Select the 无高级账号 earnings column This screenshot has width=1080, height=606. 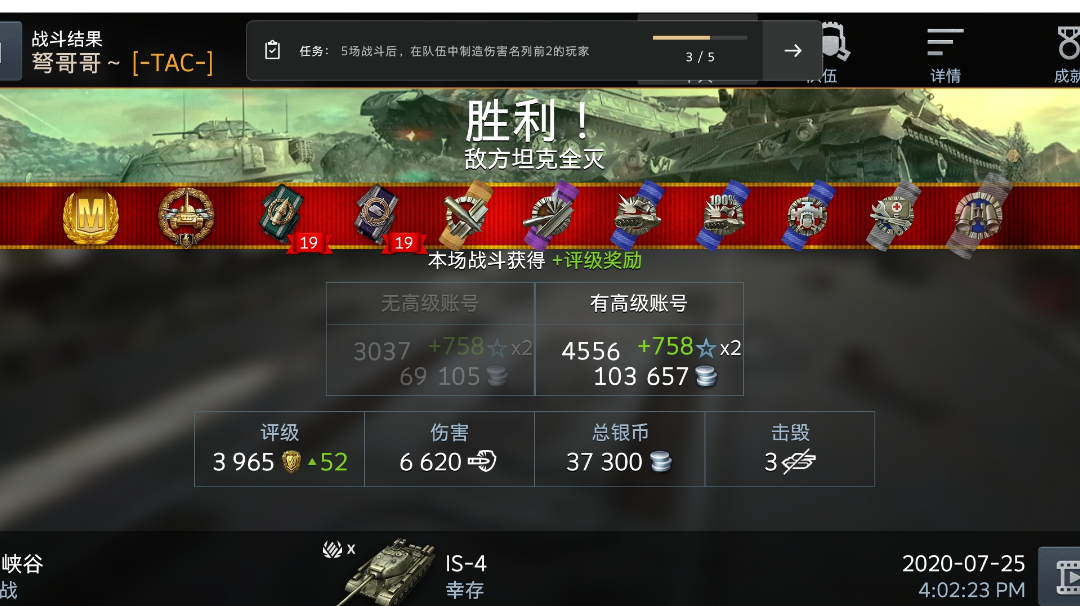pos(430,339)
